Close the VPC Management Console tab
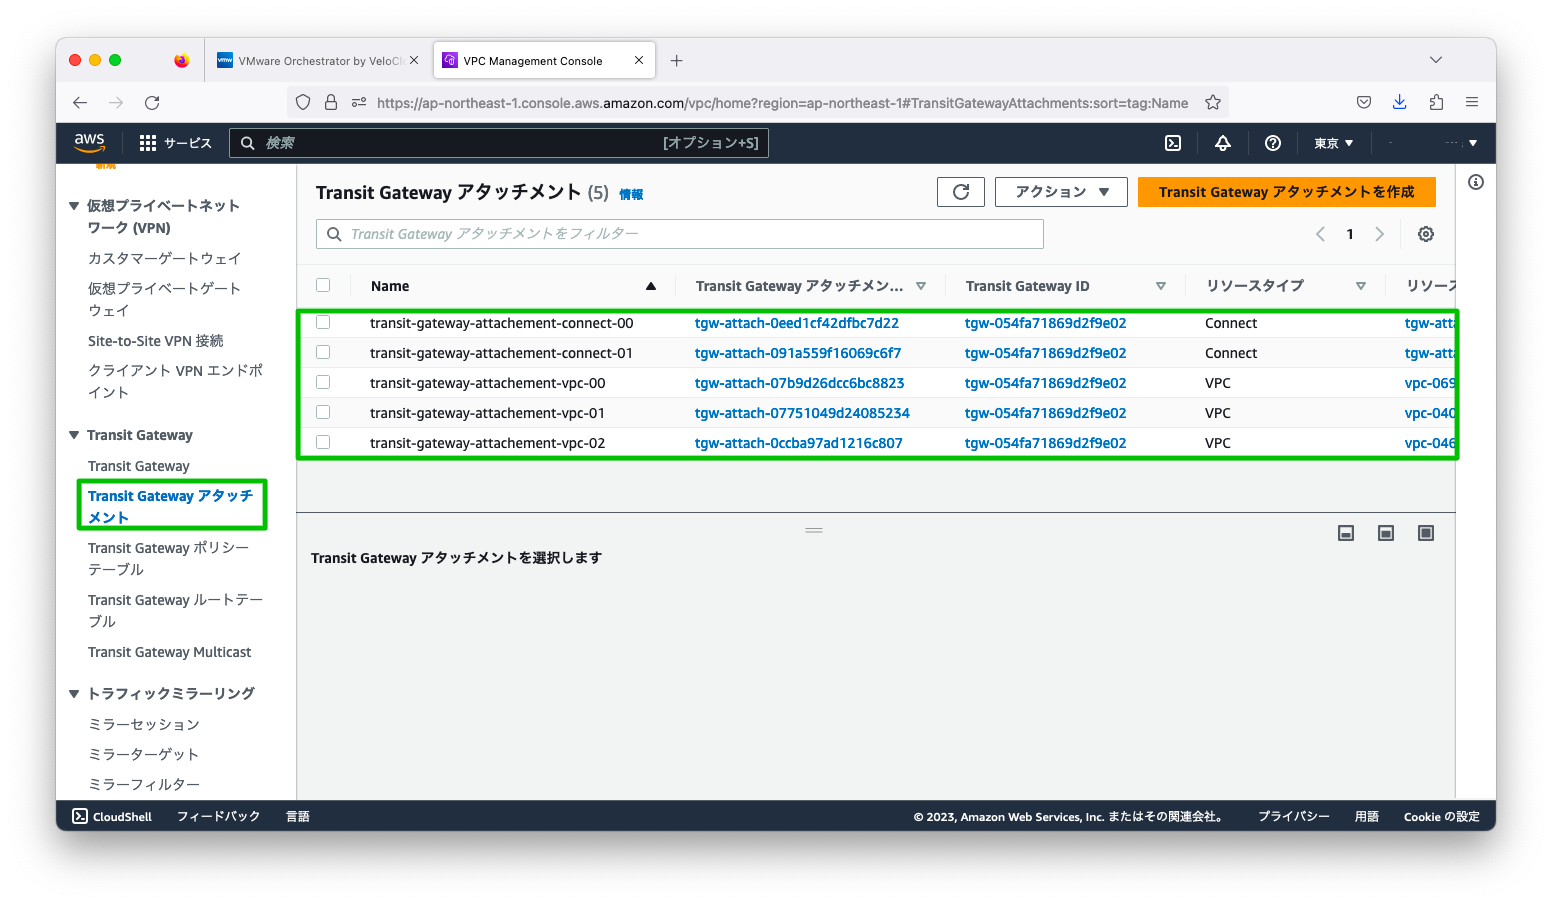The width and height of the screenshot is (1552, 905). (x=639, y=60)
